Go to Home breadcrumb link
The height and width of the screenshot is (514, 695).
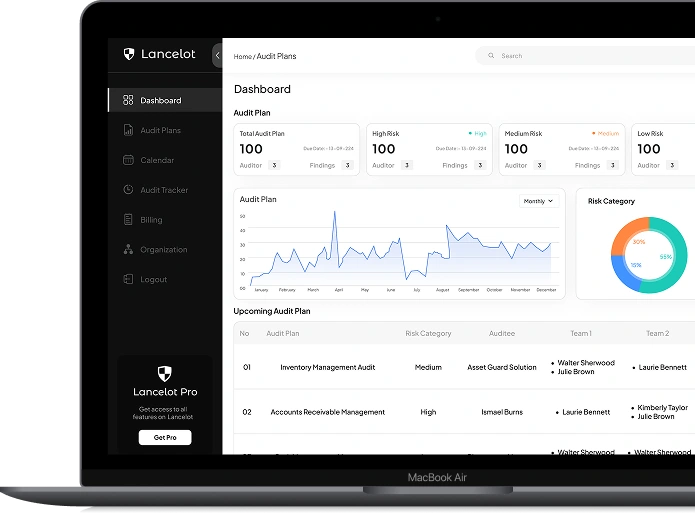click(242, 57)
